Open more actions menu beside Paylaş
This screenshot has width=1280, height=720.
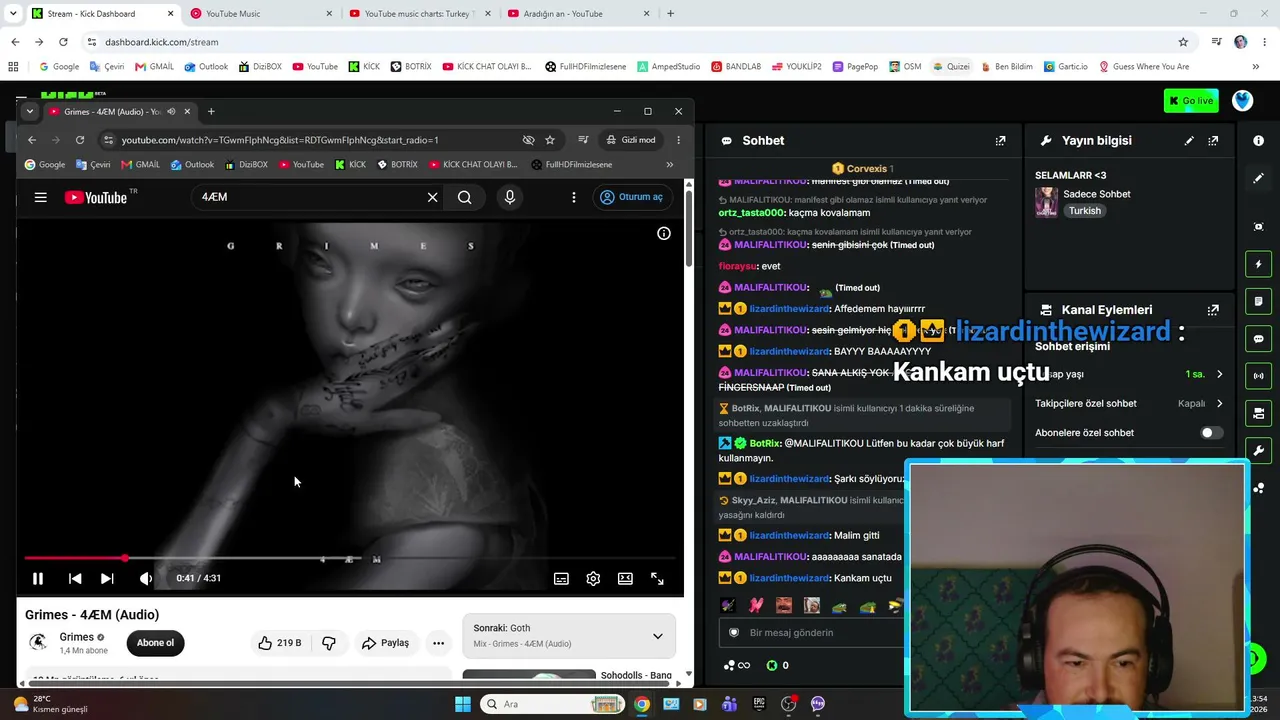pyautogui.click(x=438, y=643)
